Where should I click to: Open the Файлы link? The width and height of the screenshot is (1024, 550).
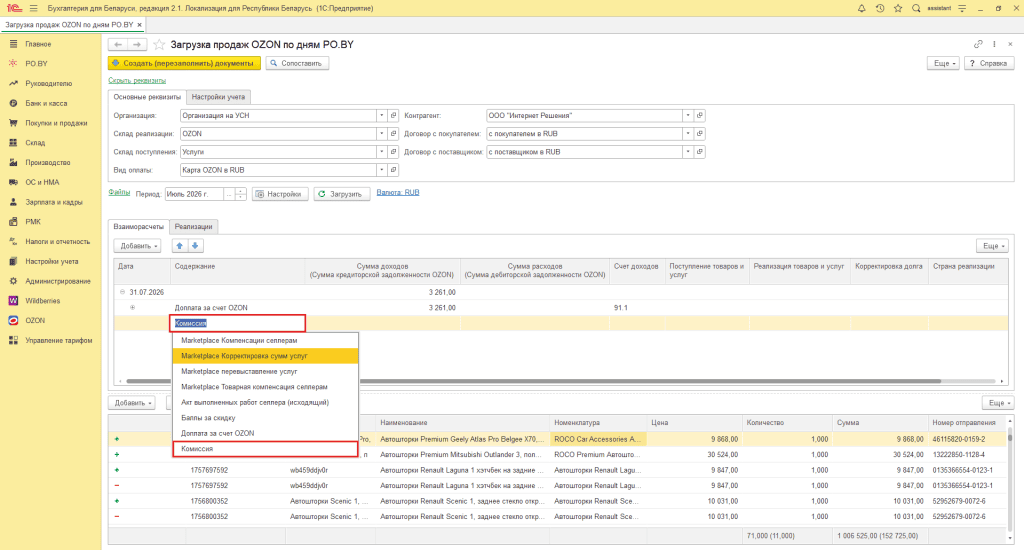(x=119, y=193)
